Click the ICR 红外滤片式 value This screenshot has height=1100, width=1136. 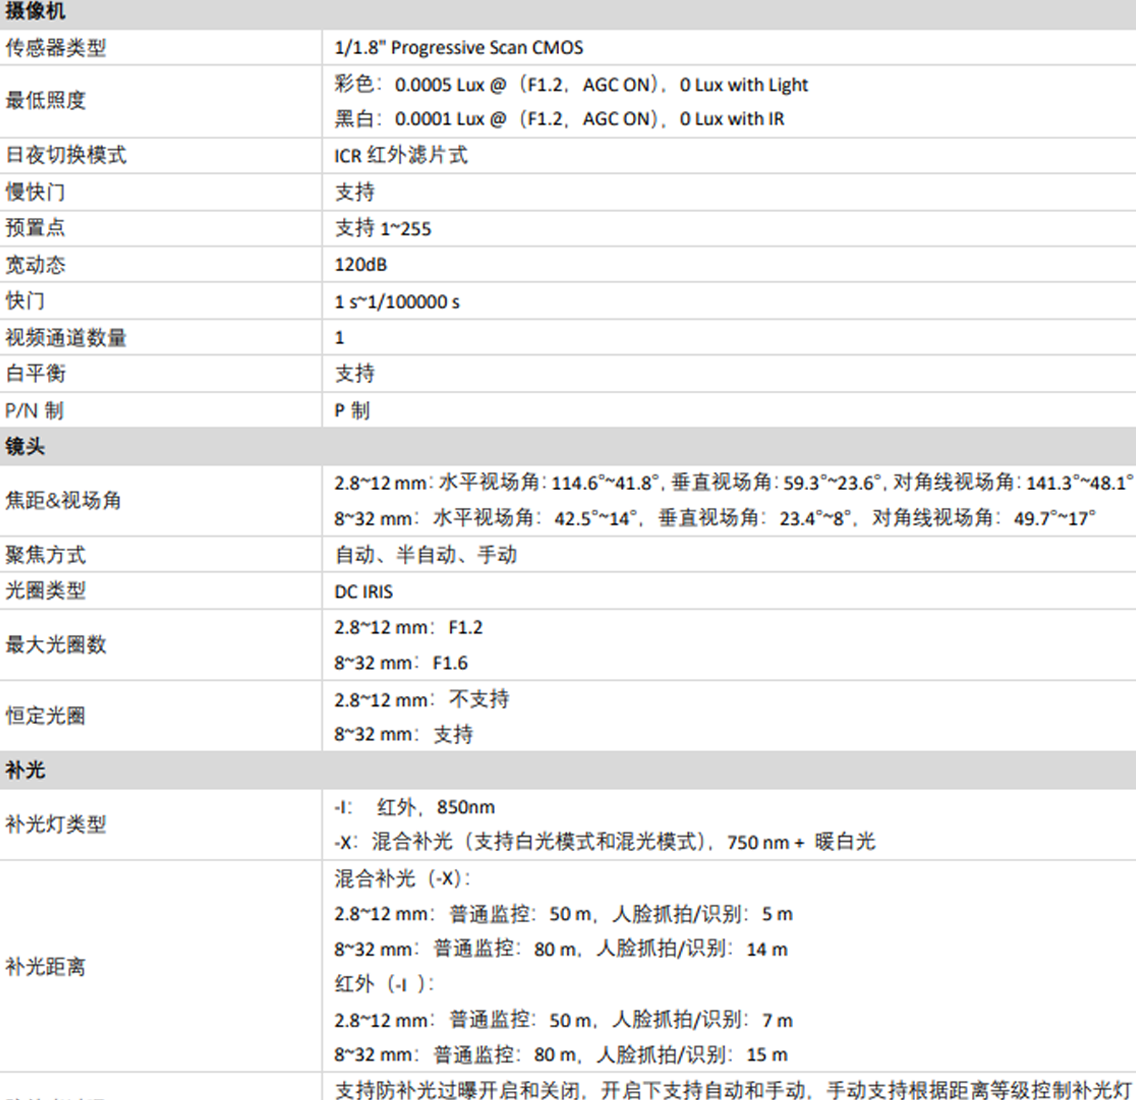pos(400,155)
